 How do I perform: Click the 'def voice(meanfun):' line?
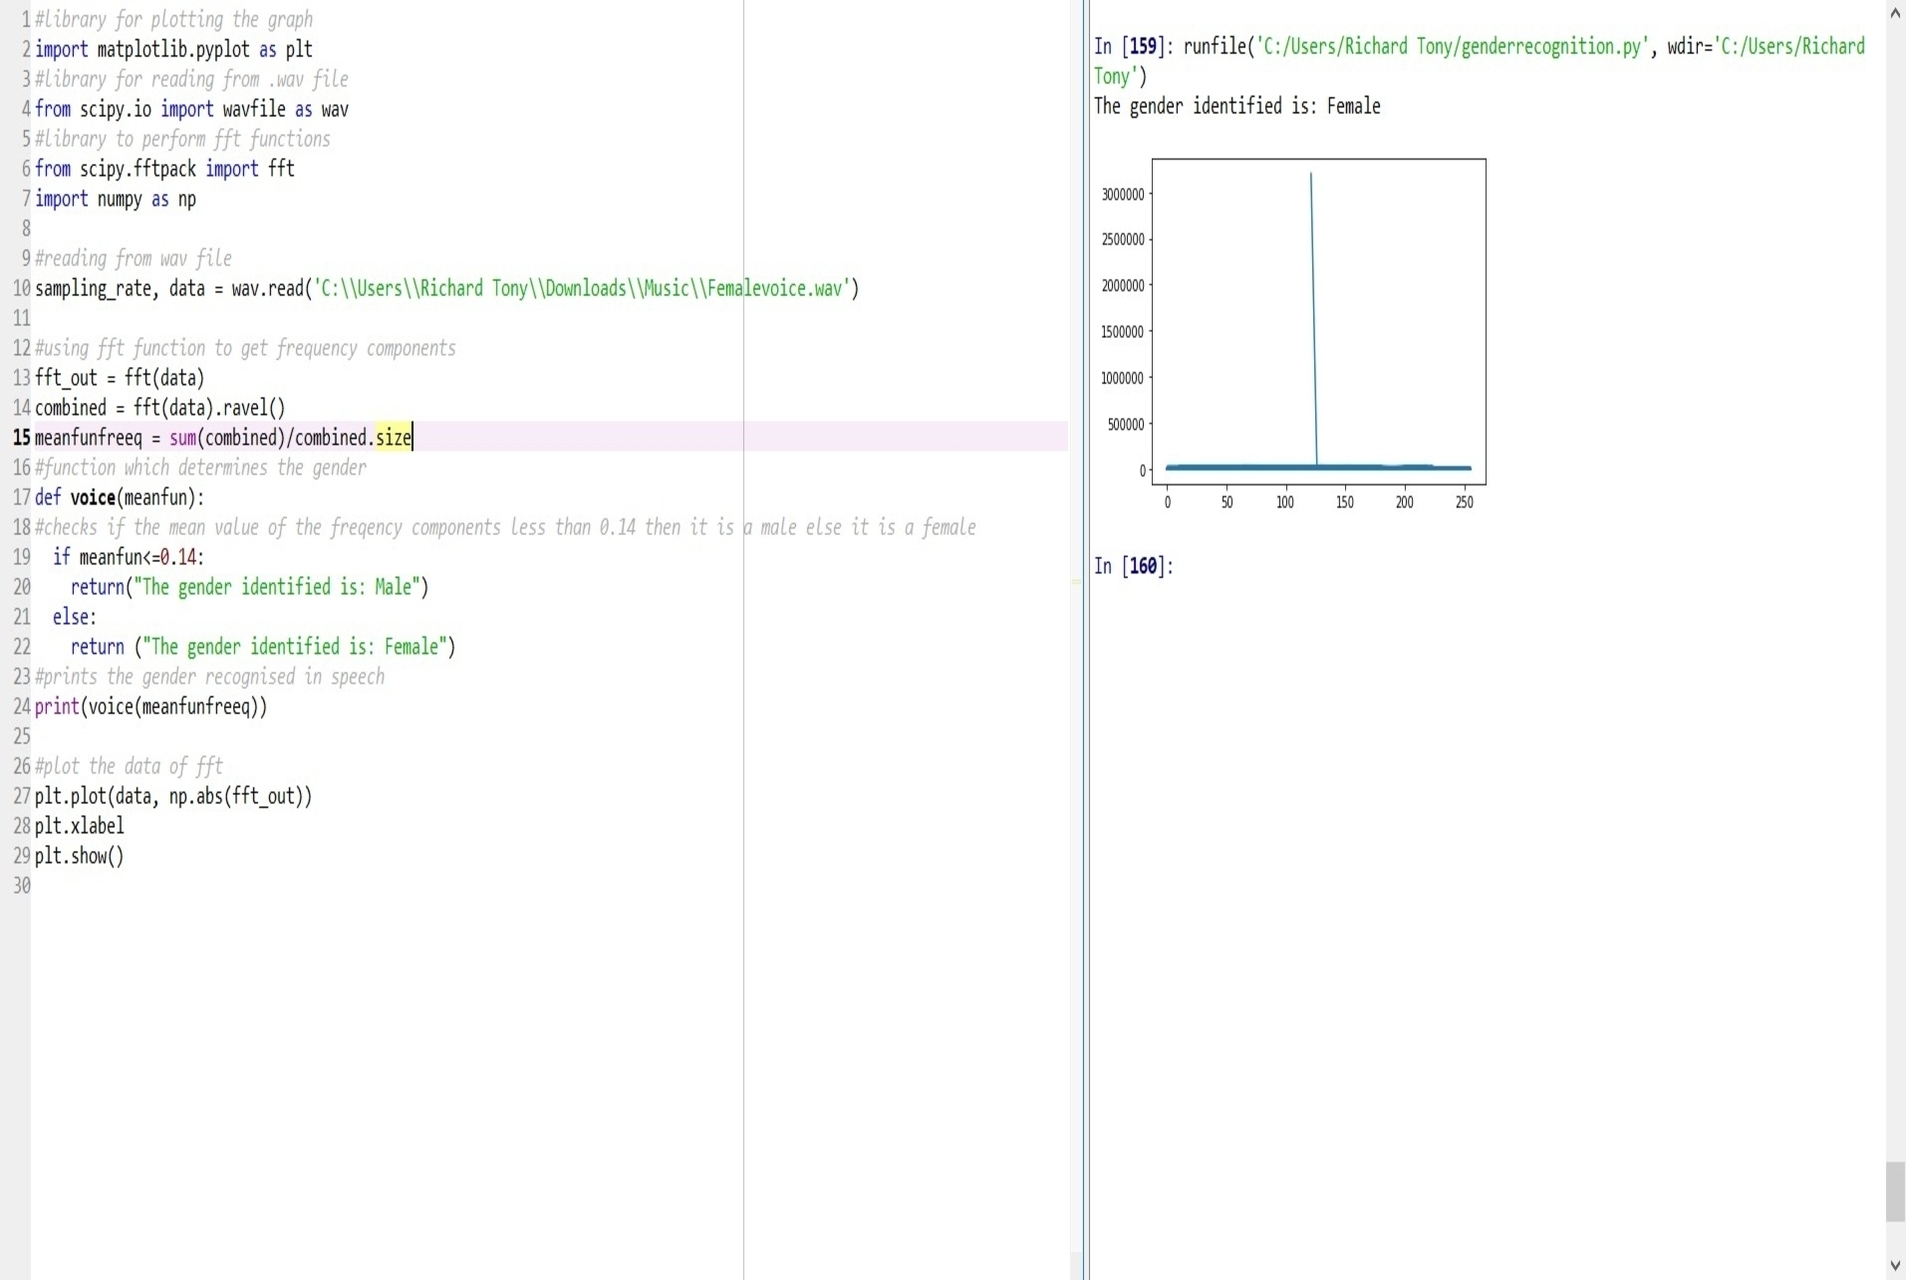(x=119, y=498)
